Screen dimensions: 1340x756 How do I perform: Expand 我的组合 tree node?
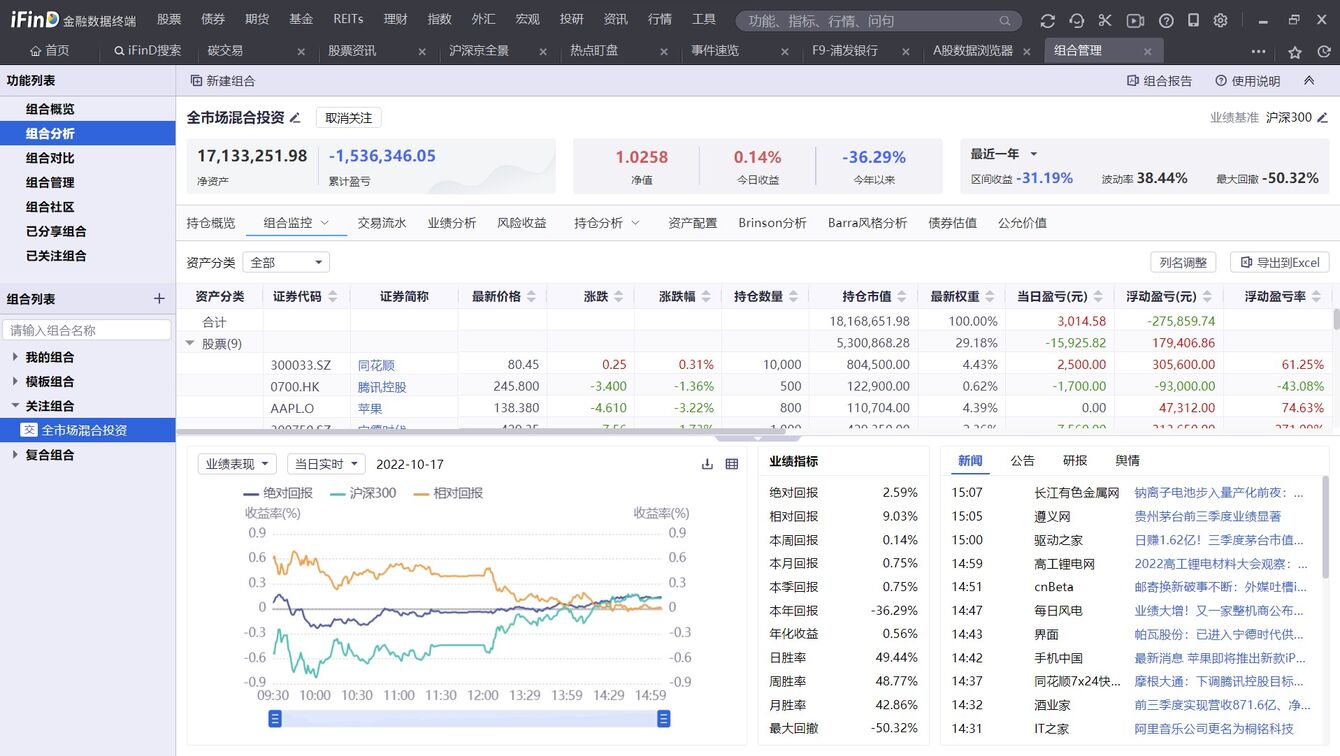click(15, 357)
